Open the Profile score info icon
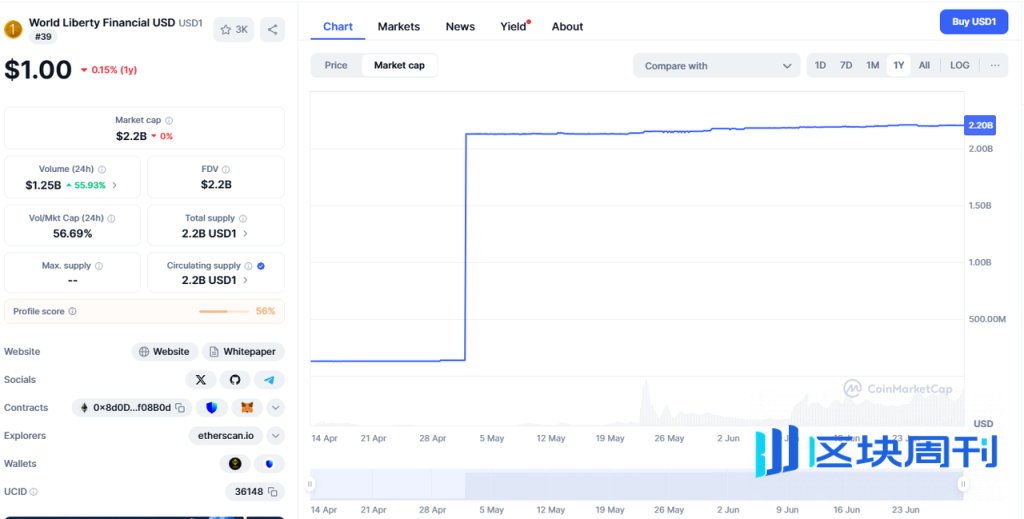This screenshot has height=519, width=1024. click(72, 311)
